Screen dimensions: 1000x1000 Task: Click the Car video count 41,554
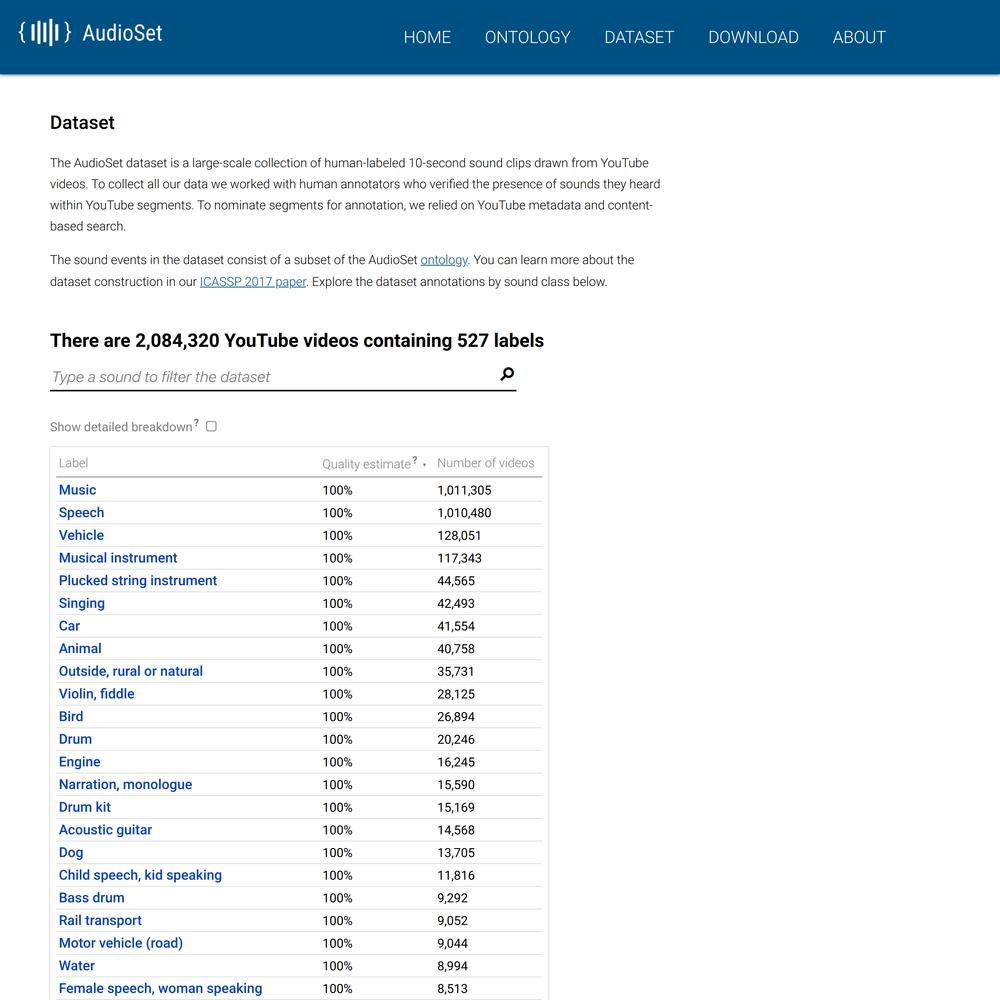(x=456, y=626)
